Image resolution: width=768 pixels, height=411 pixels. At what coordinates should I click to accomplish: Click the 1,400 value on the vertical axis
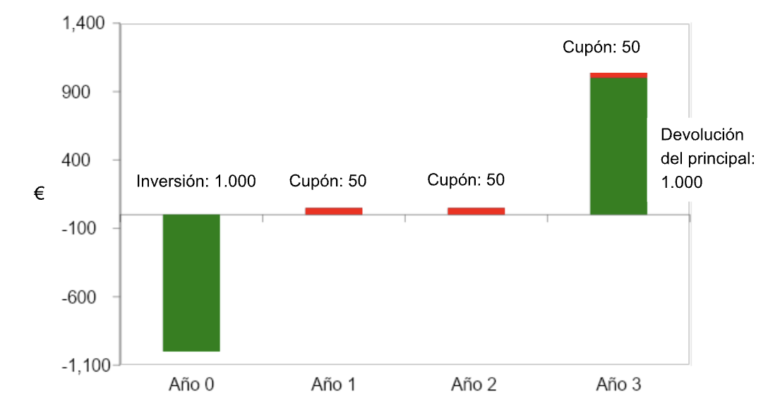coord(84,23)
